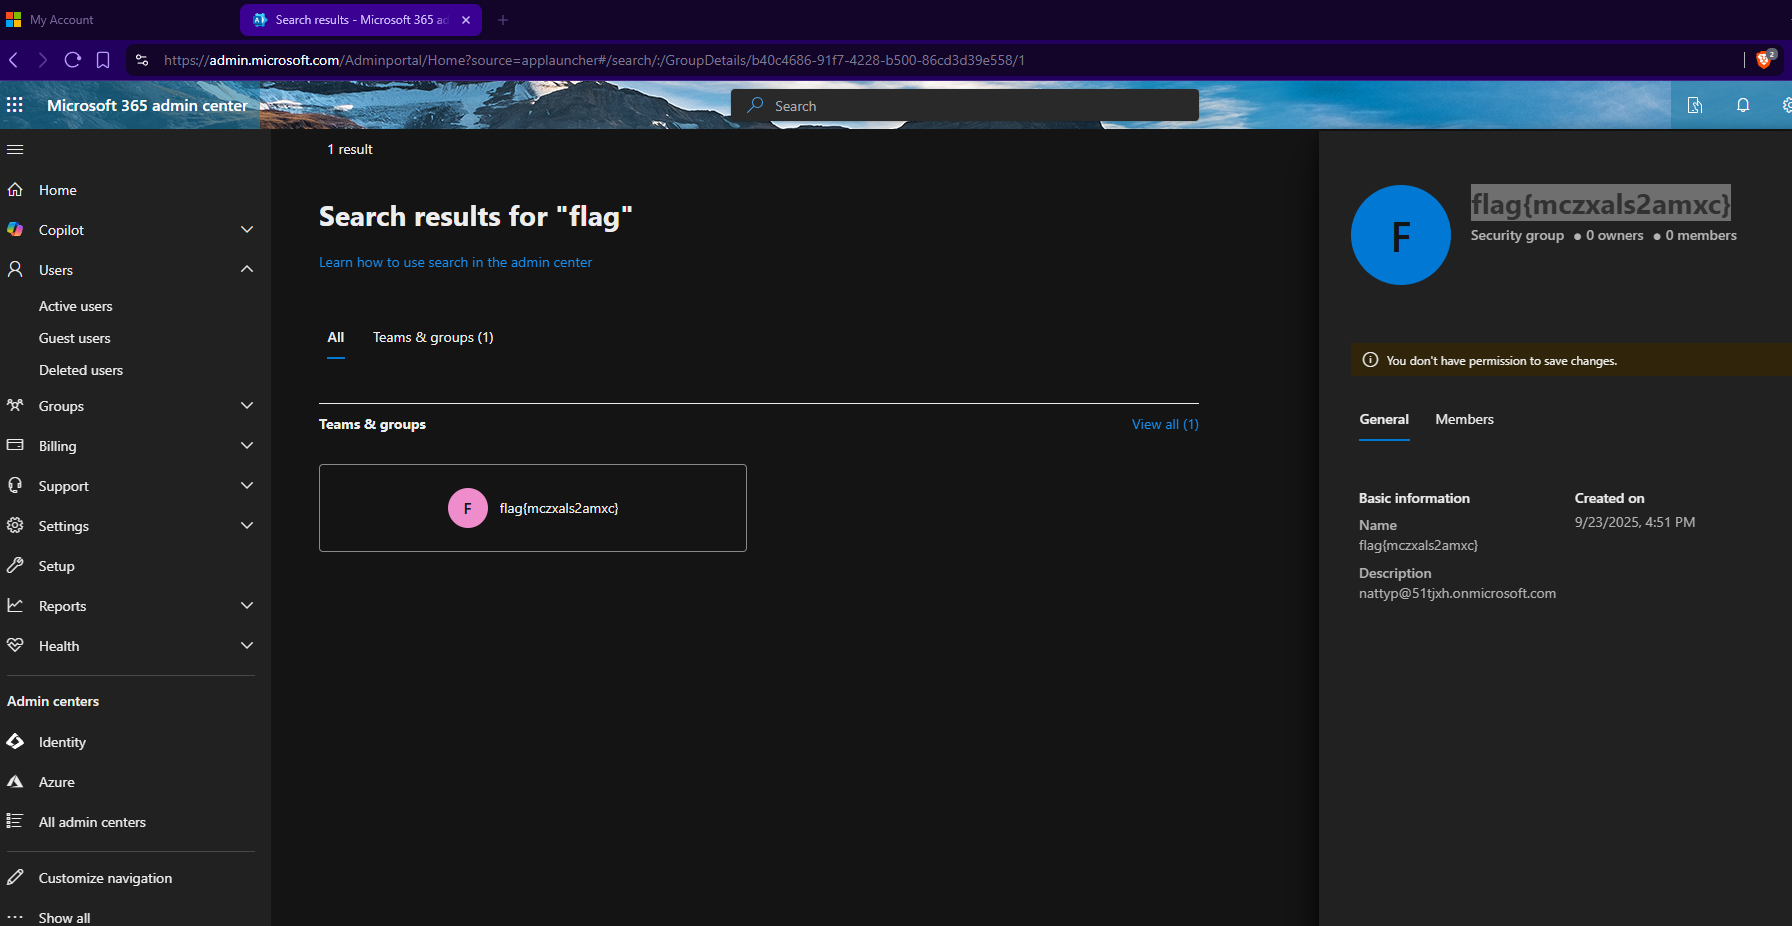Click the Windows logo icon on My Account tab
Viewport: 1792px width, 926px height.
(x=13, y=20)
